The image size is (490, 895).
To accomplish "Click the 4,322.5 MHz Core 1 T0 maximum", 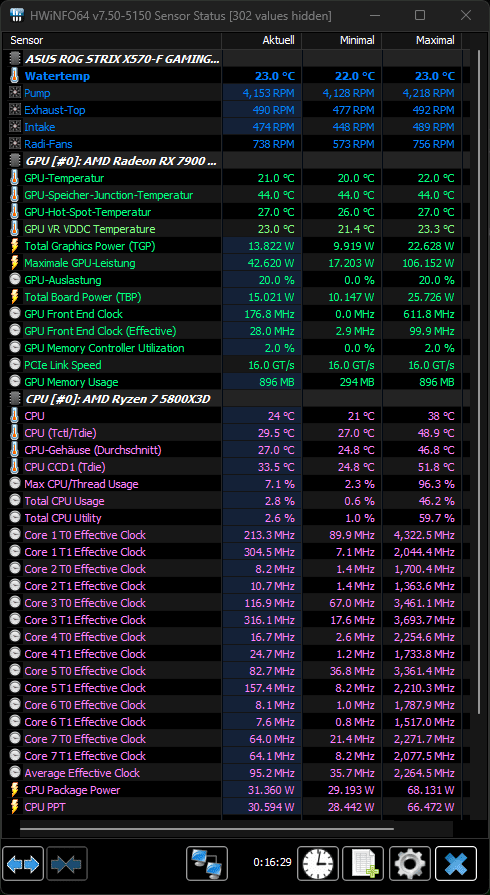I will (x=424, y=535).
